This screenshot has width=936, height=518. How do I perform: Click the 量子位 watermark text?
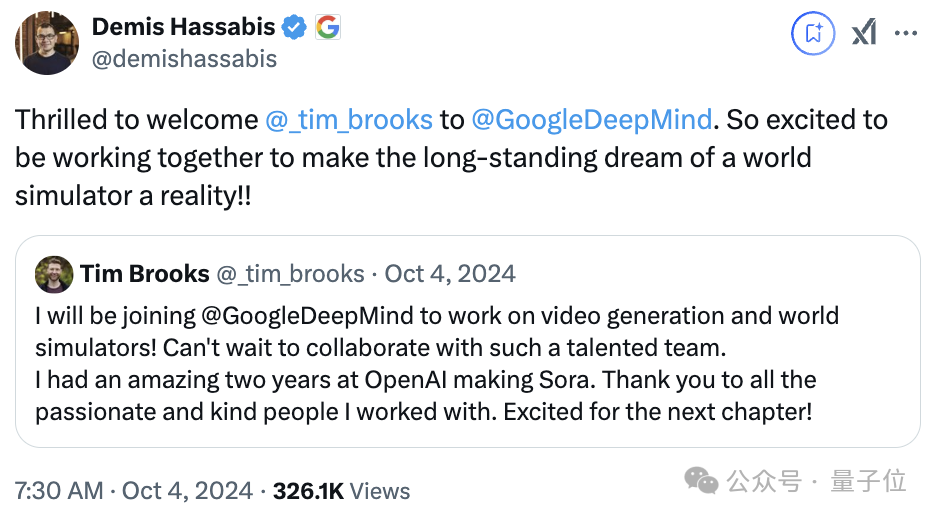pyautogui.click(x=868, y=482)
